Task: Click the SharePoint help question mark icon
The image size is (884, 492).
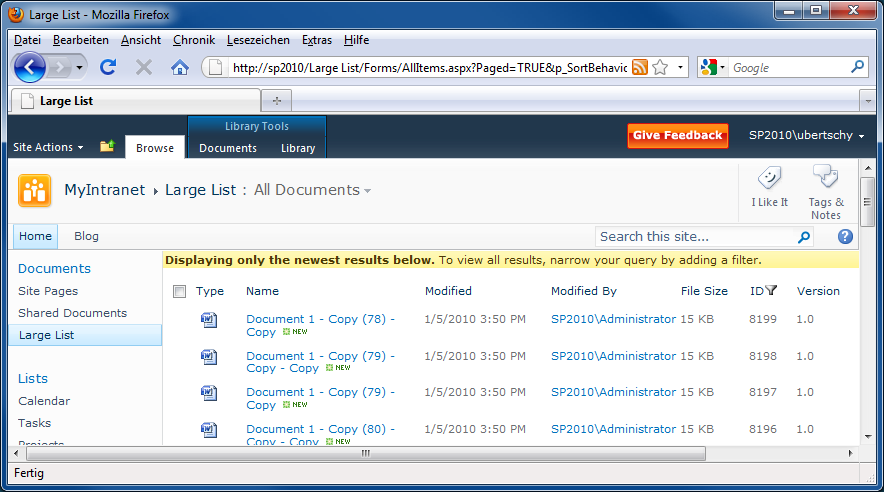Action: pos(845,237)
